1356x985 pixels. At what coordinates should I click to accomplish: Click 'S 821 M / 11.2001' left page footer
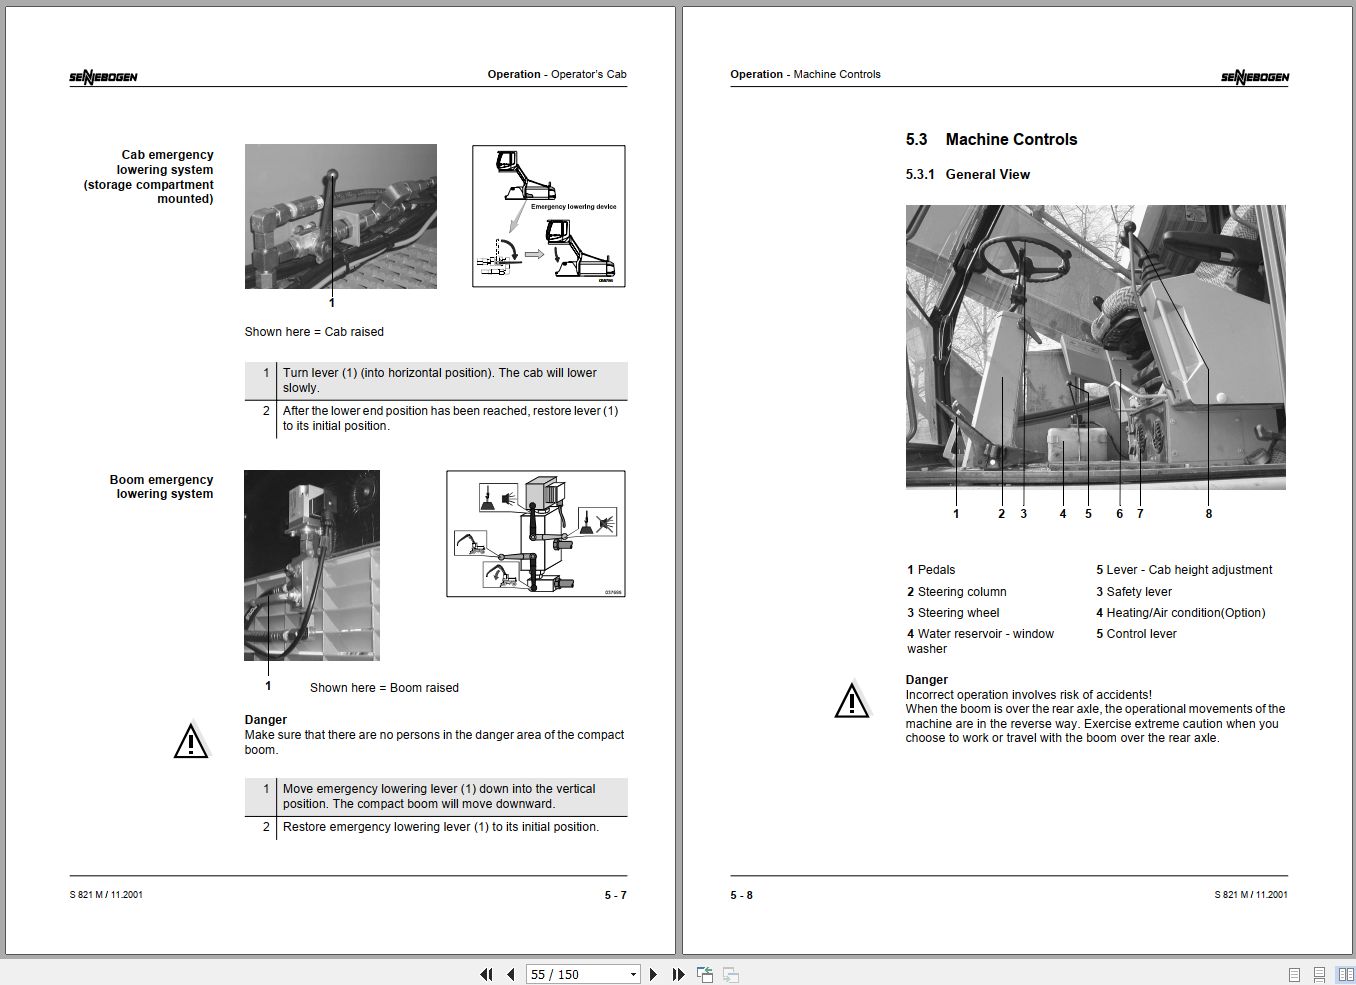[106, 894]
